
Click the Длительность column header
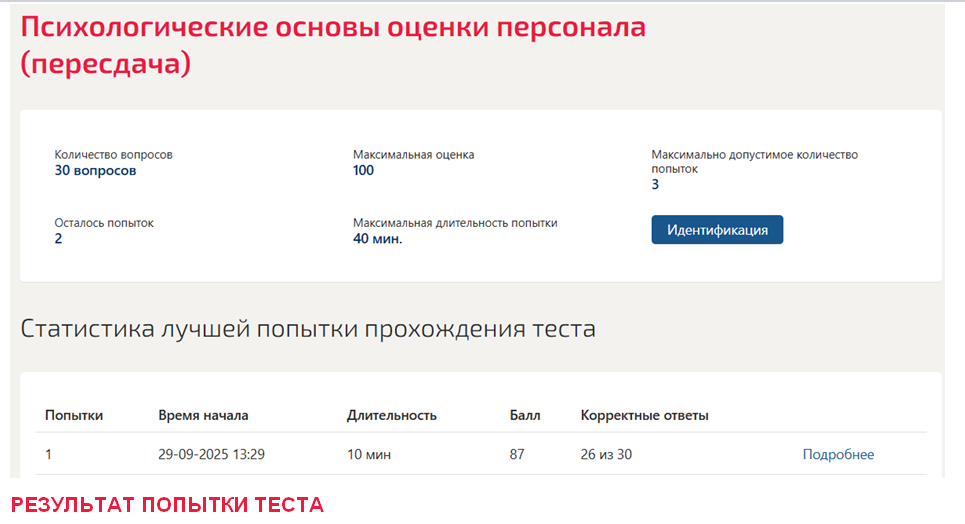(391, 416)
